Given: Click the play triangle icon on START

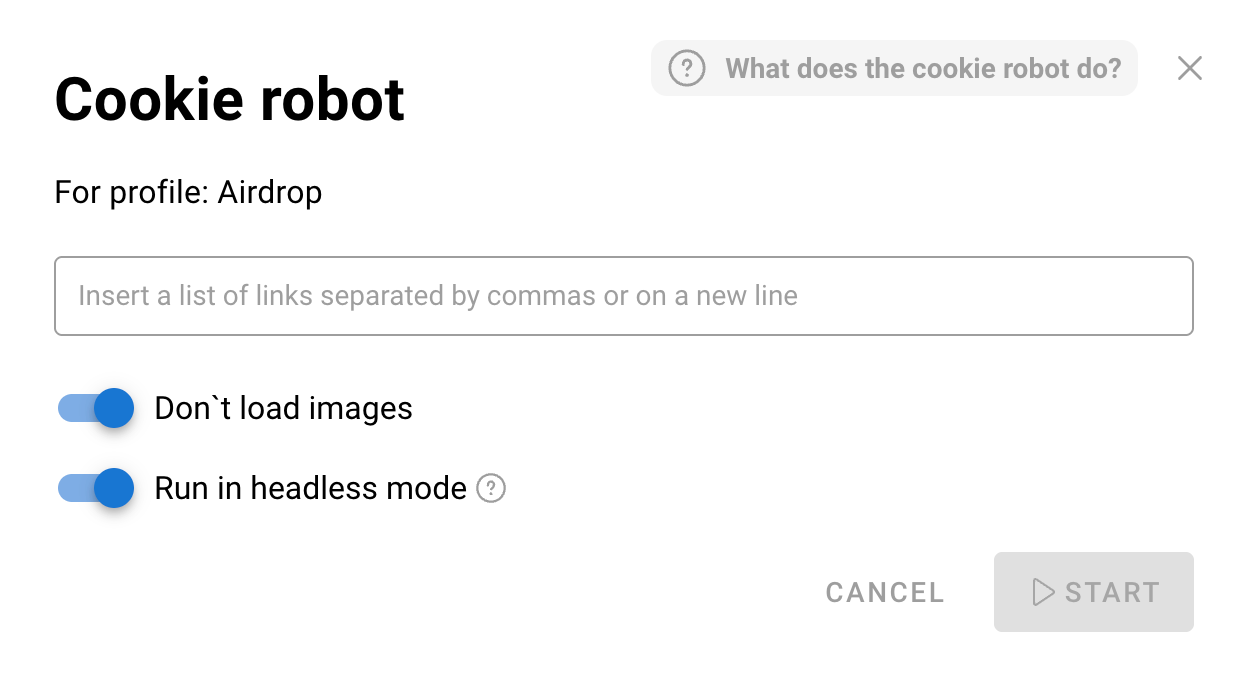Looking at the screenshot, I should (1043, 592).
